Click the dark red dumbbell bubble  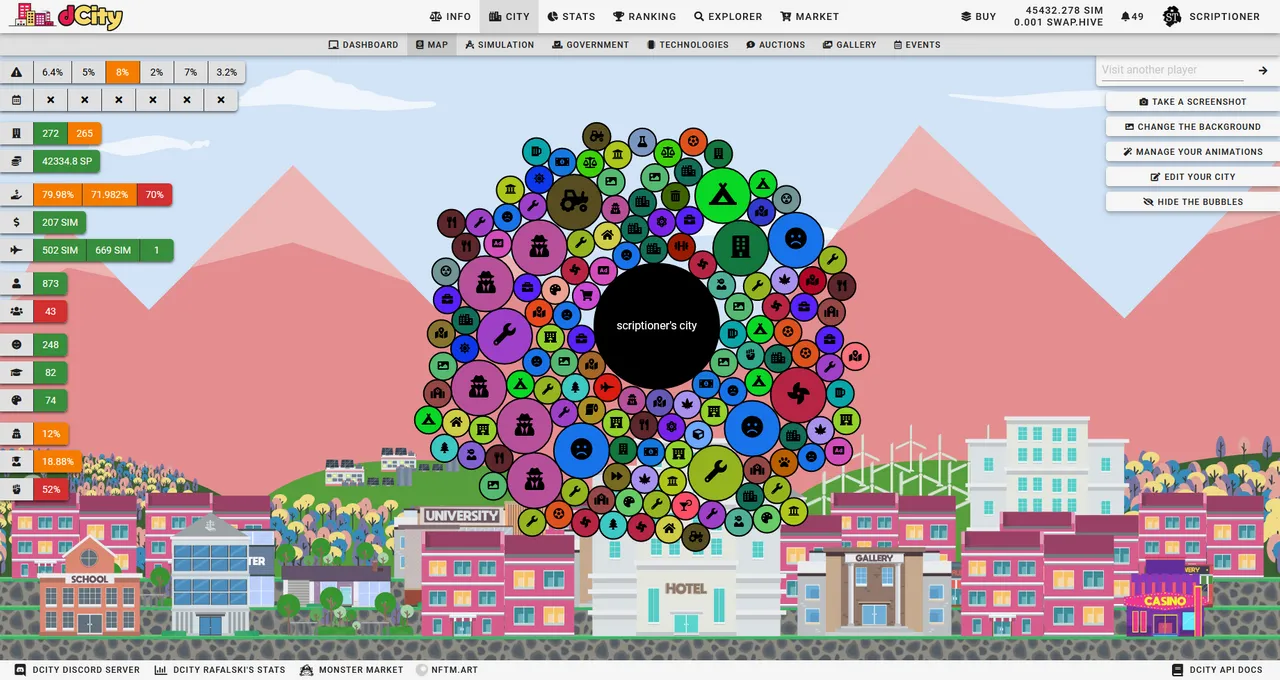pos(682,246)
